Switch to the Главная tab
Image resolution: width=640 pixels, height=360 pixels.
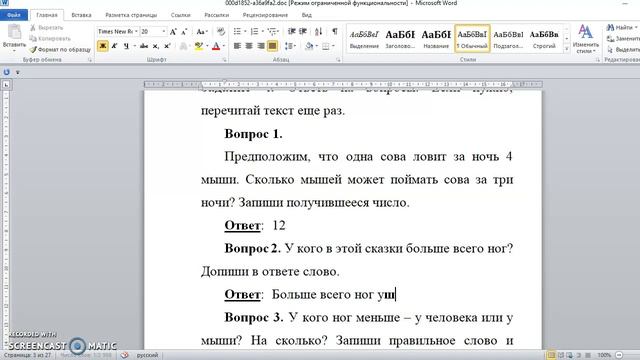(x=47, y=15)
